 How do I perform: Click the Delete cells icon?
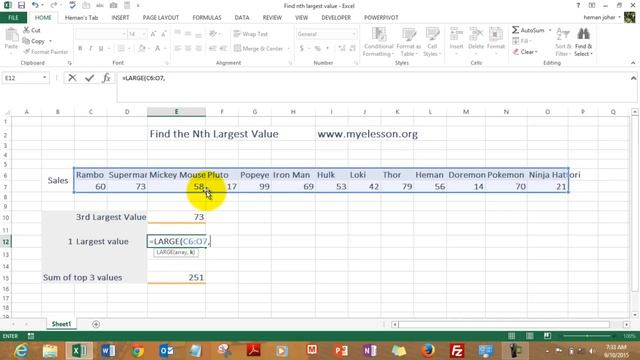[476, 34]
